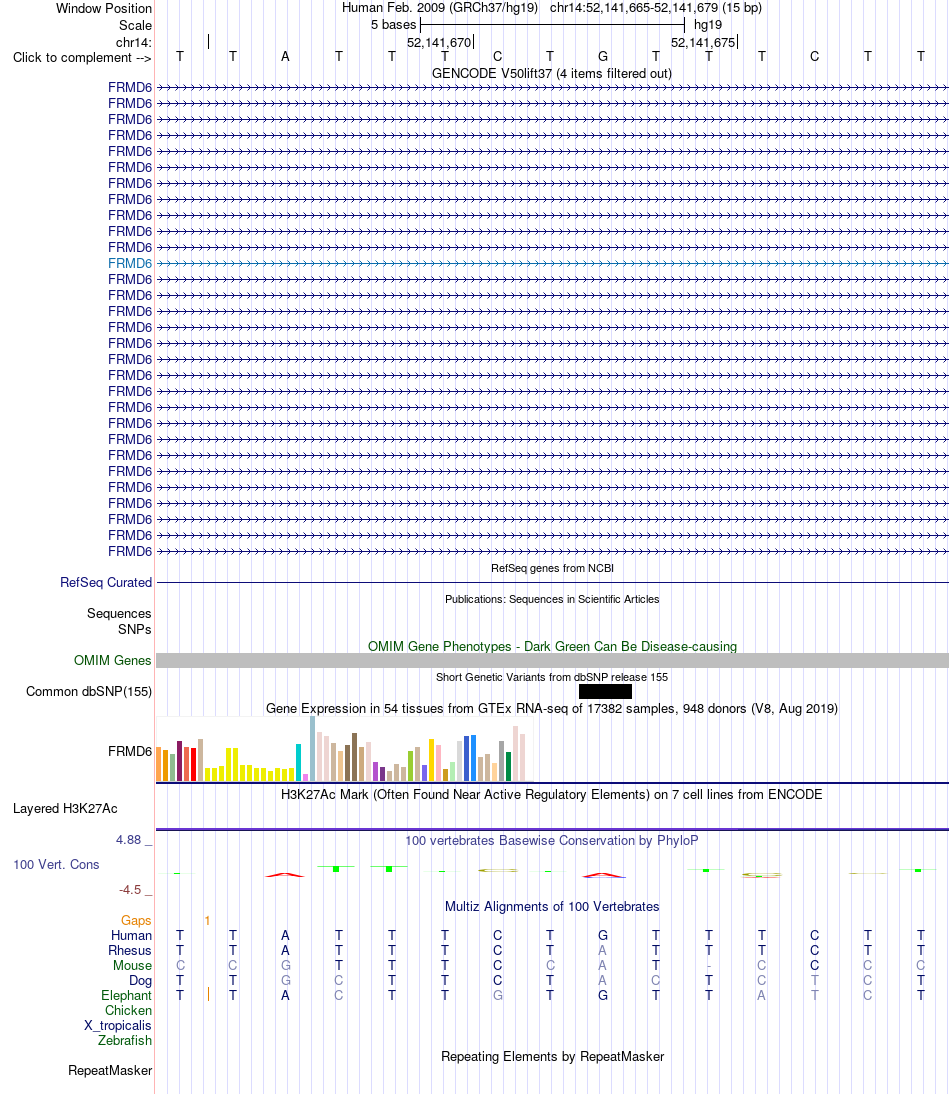Click the Window Position label

104,8
